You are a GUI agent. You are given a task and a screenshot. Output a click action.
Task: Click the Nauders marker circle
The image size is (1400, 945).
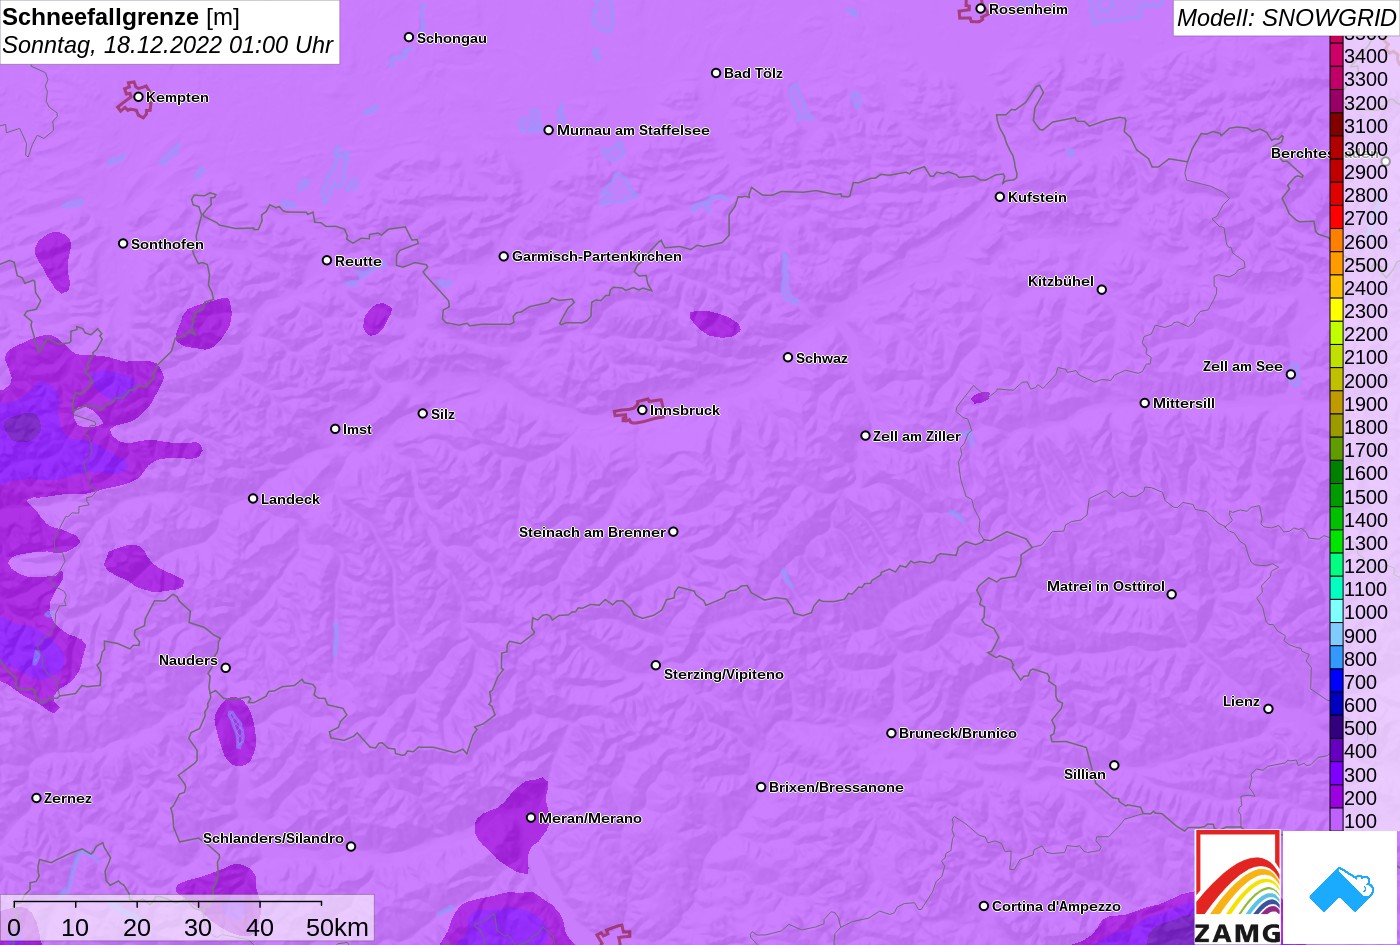pyautogui.click(x=226, y=668)
